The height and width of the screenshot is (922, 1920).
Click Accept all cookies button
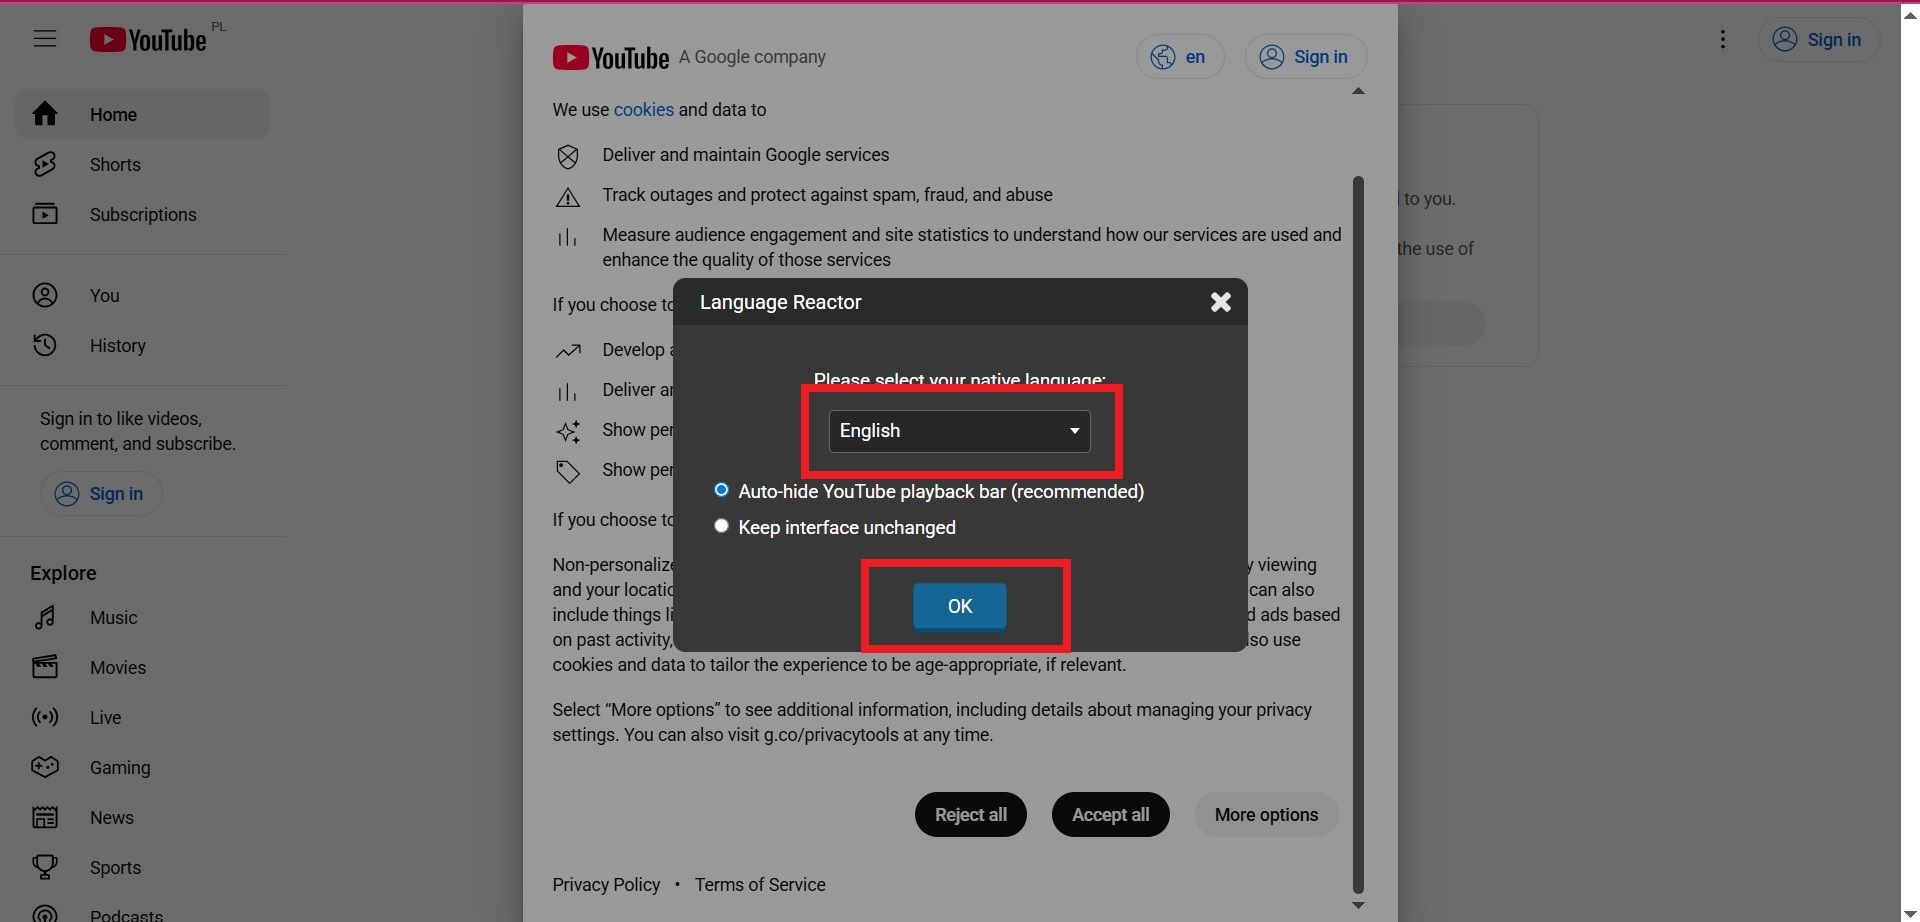click(x=1110, y=815)
